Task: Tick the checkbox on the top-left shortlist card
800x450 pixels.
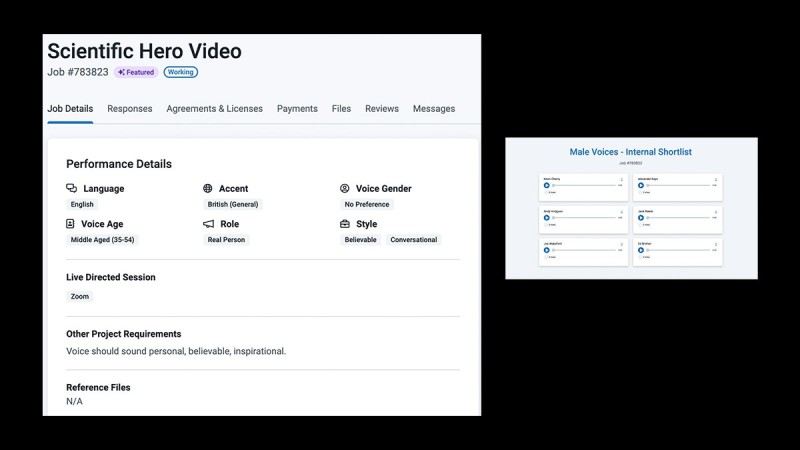Action: point(546,192)
